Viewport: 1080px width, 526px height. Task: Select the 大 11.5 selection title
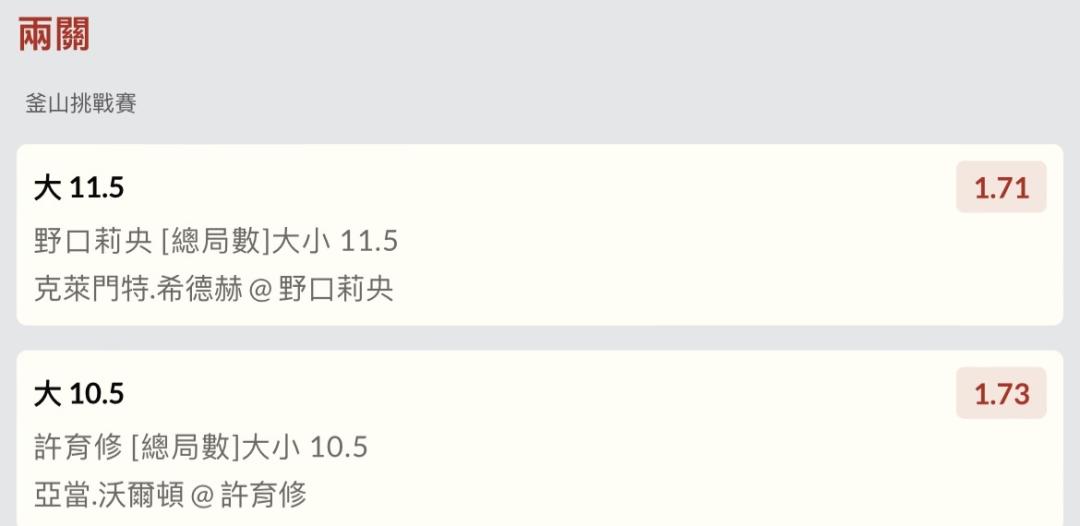pyautogui.click(x=79, y=188)
